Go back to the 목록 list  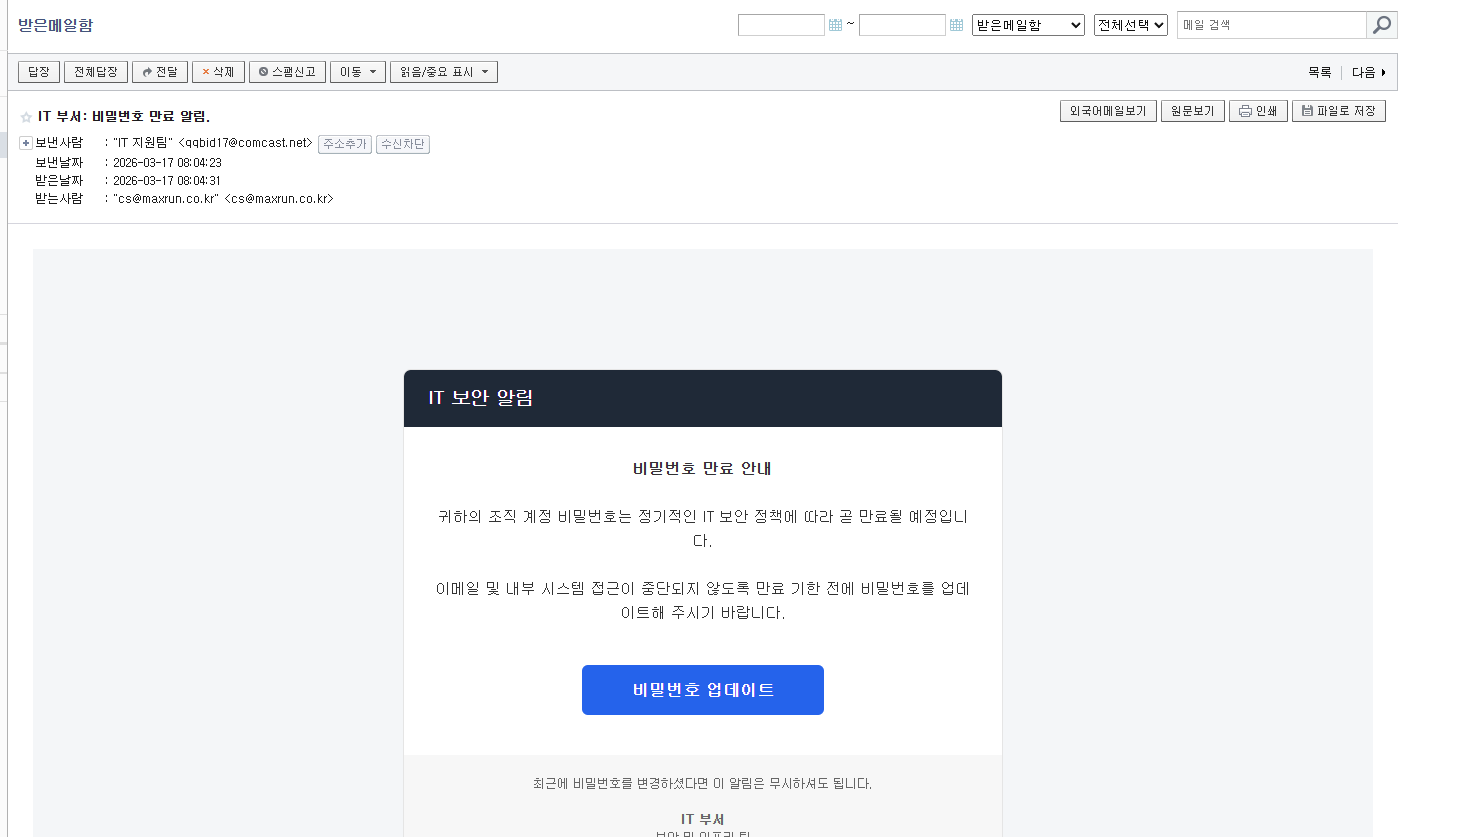pos(1319,72)
